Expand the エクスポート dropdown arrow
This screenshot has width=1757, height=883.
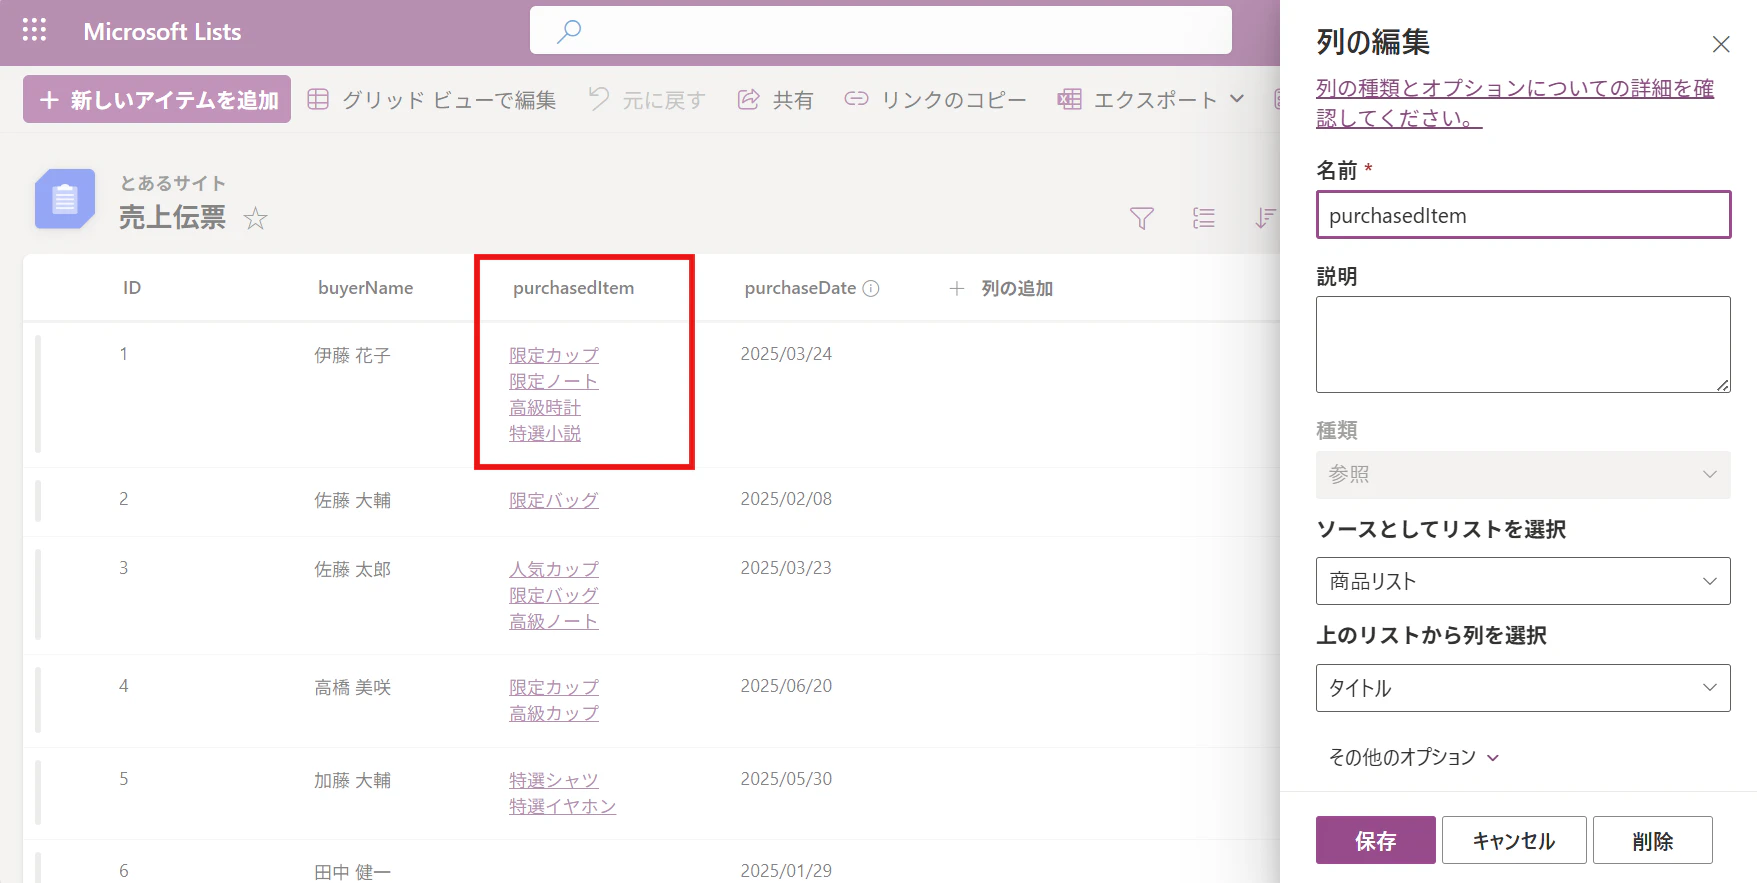click(x=1237, y=99)
